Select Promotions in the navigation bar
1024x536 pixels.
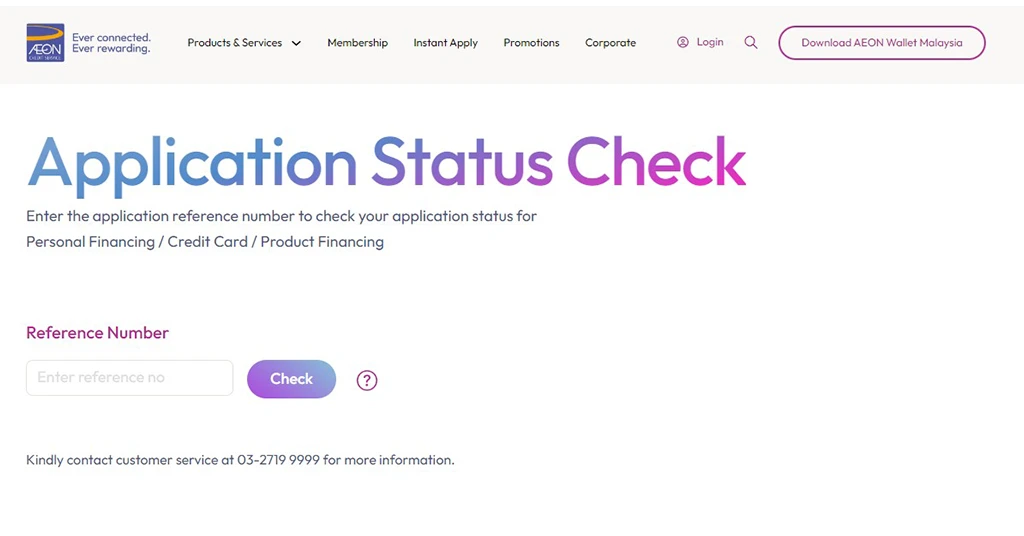click(531, 43)
